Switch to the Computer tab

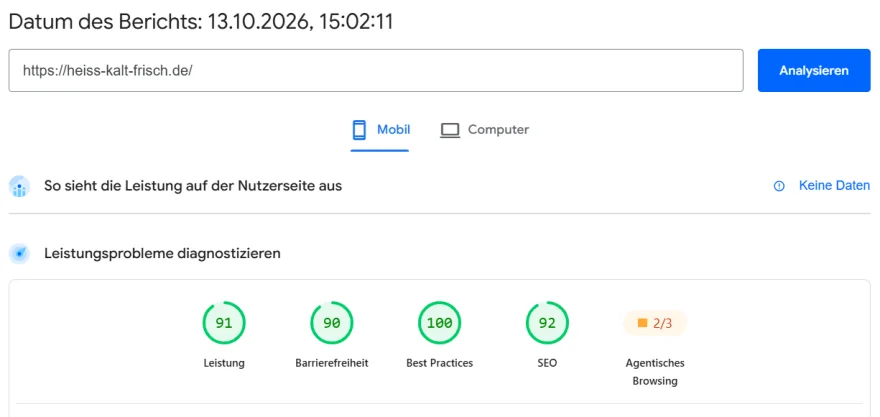tap(484, 130)
